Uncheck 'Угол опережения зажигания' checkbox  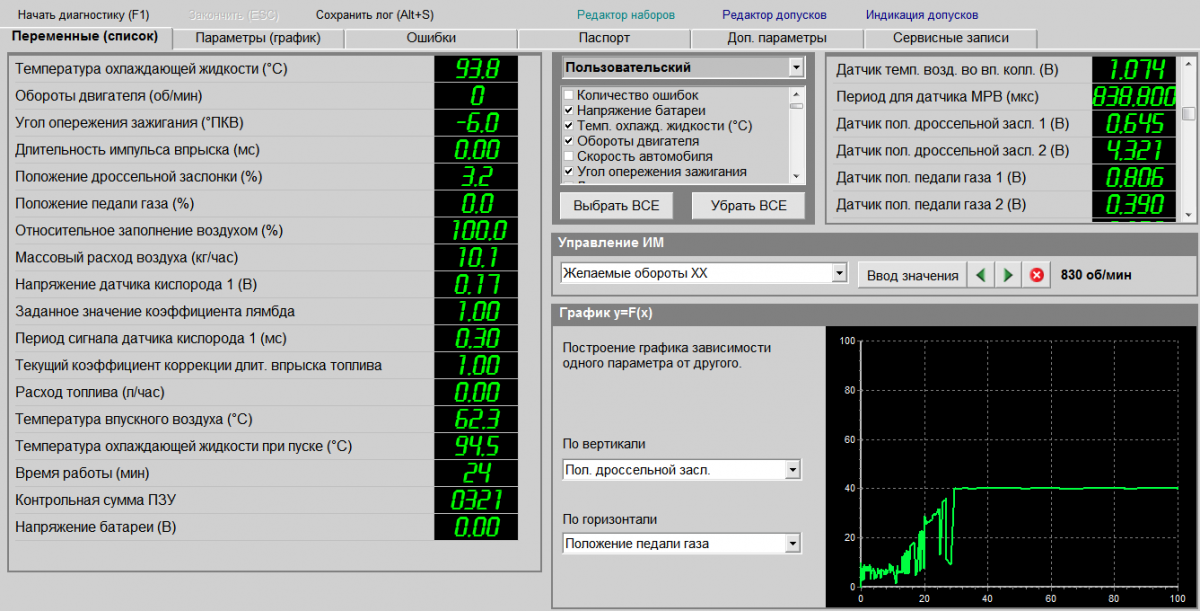[569, 171]
